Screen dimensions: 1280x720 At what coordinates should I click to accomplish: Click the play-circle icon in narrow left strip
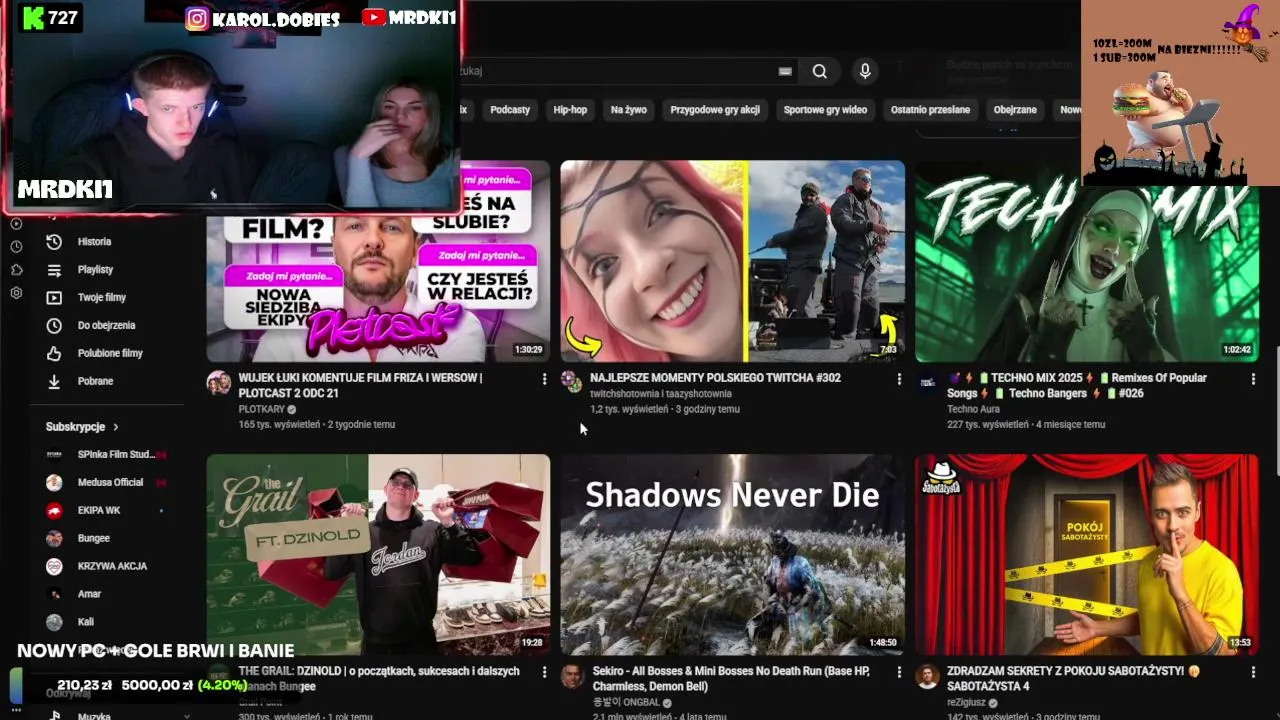tap(16, 222)
